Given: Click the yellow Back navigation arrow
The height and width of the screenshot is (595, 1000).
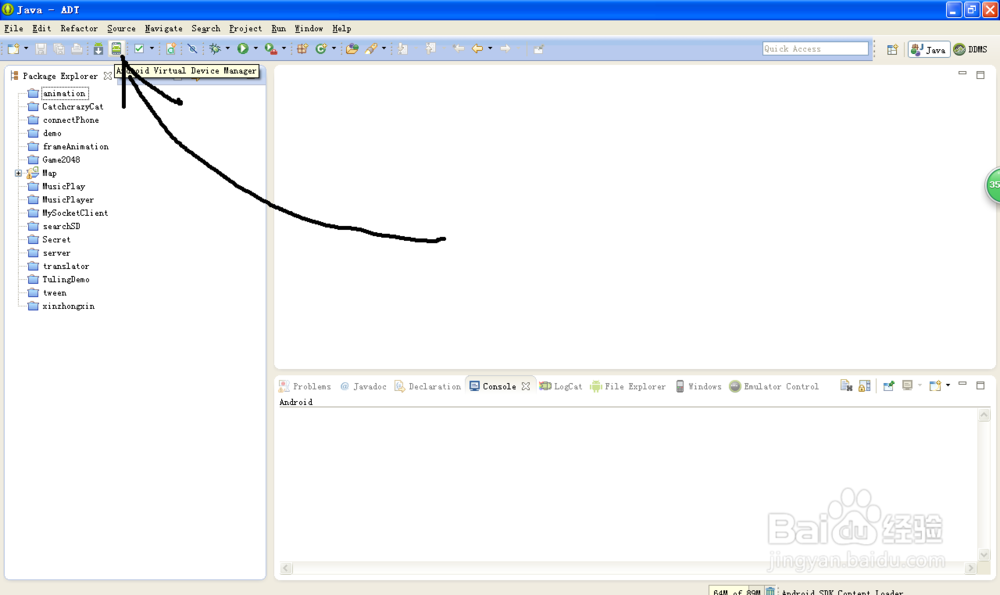Looking at the screenshot, I should [x=477, y=48].
